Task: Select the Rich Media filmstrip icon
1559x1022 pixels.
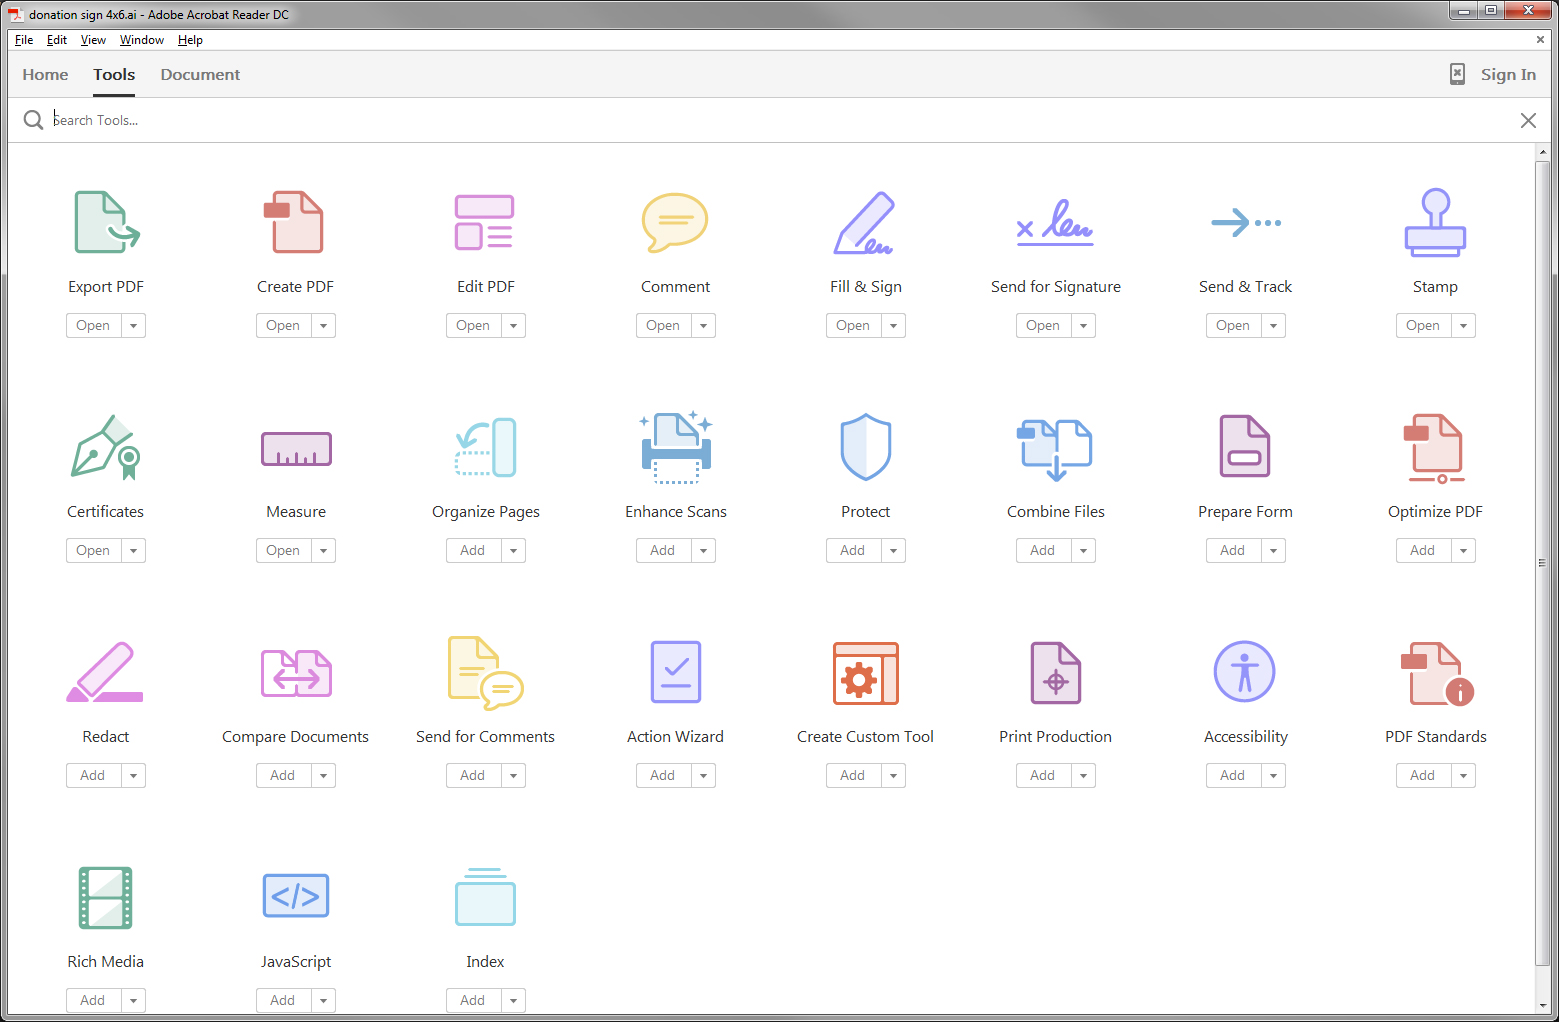Action: click(105, 896)
